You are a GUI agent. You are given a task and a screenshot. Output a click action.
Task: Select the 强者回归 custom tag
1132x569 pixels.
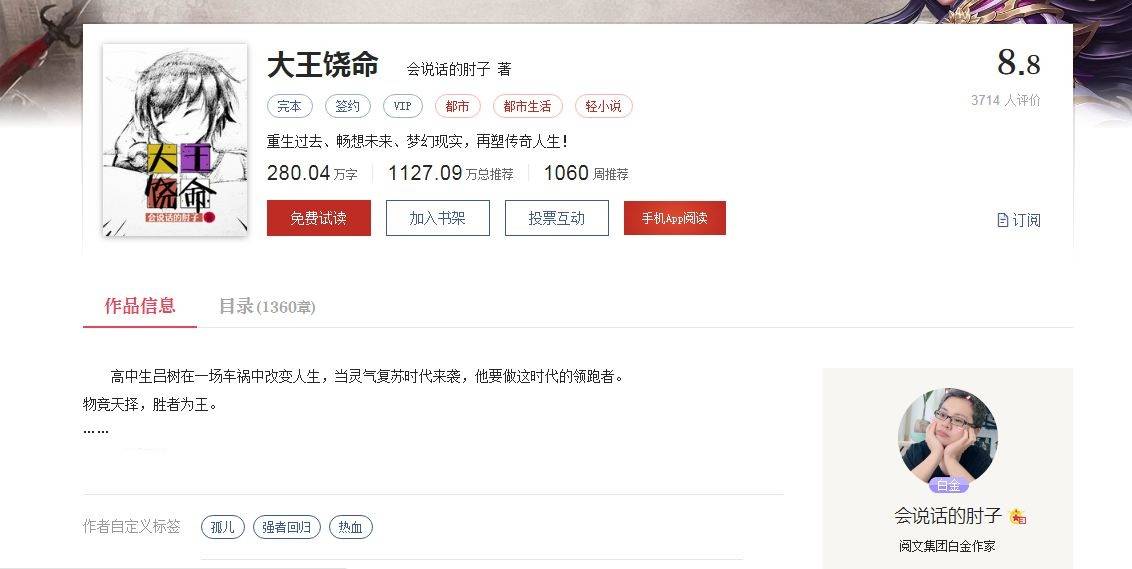pos(287,527)
